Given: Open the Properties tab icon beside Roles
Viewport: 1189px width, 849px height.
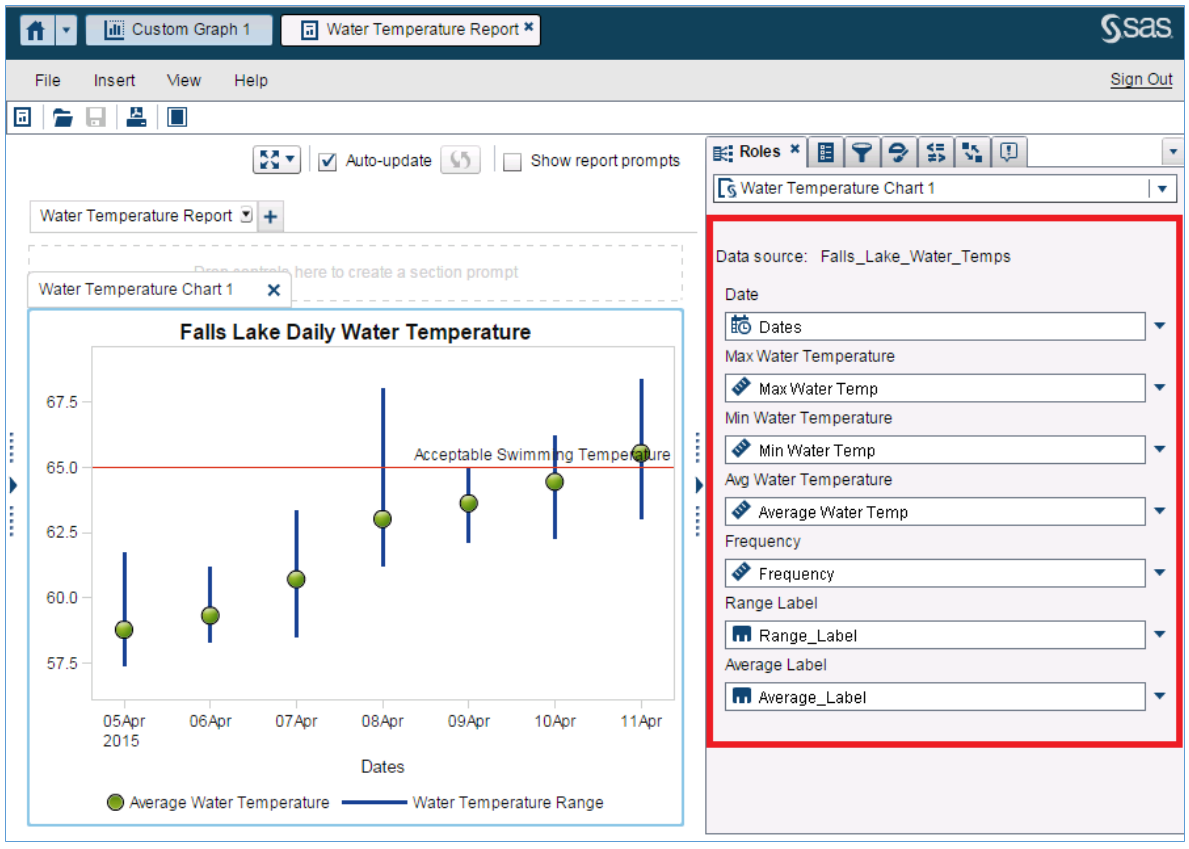Looking at the screenshot, I should (x=826, y=152).
